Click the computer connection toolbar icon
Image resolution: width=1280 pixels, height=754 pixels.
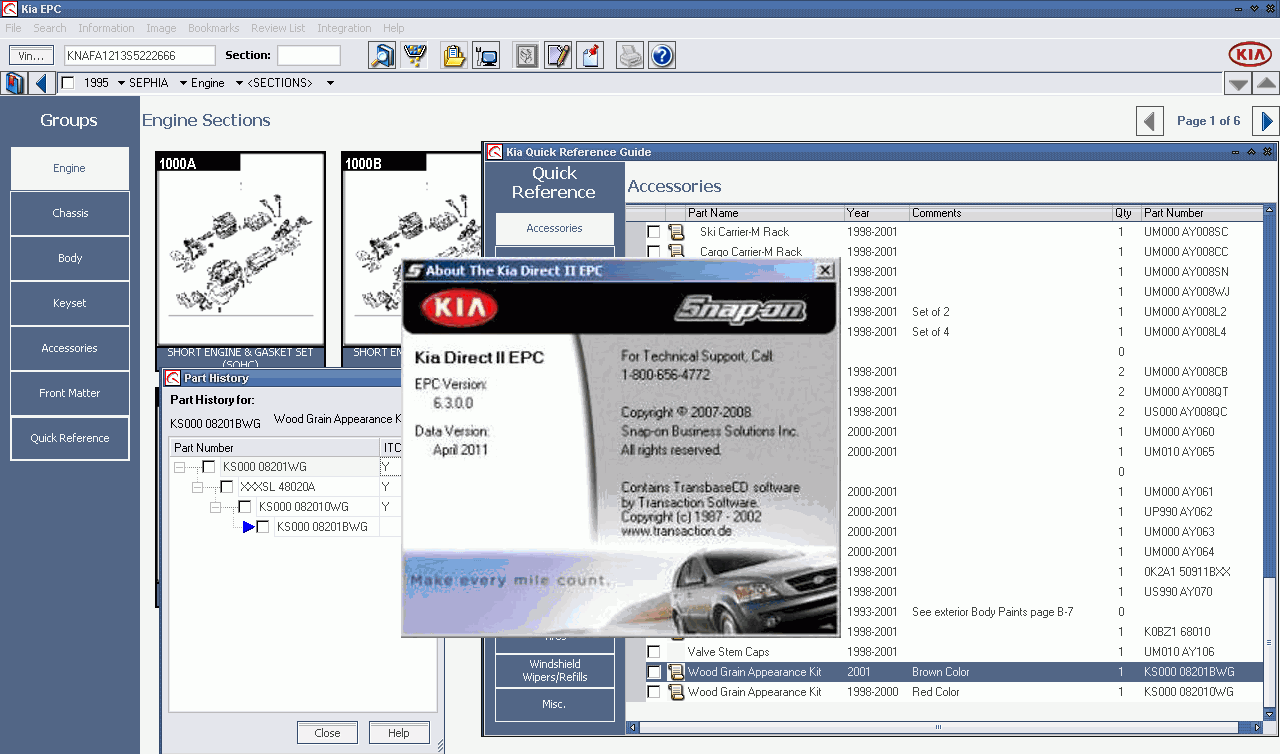pyautogui.click(x=487, y=55)
